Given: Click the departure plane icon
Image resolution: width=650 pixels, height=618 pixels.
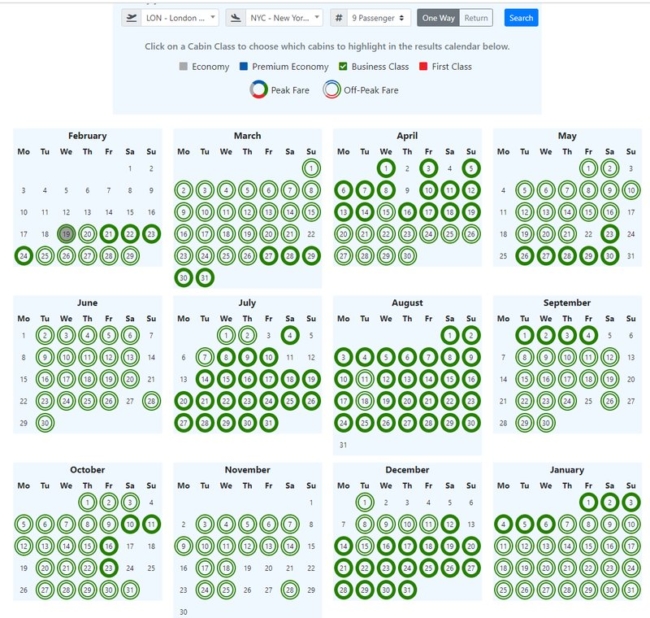Looking at the screenshot, I should tap(131, 18).
